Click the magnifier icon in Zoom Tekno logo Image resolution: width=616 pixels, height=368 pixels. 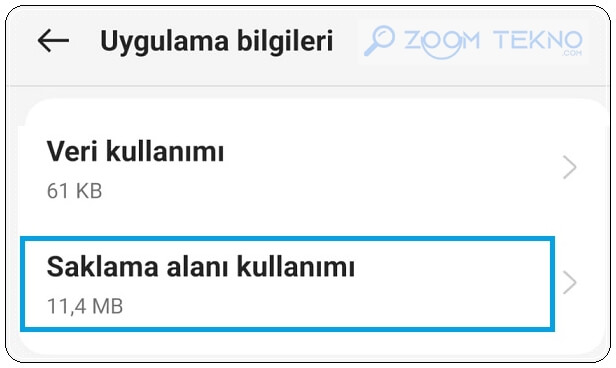coord(379,40)
